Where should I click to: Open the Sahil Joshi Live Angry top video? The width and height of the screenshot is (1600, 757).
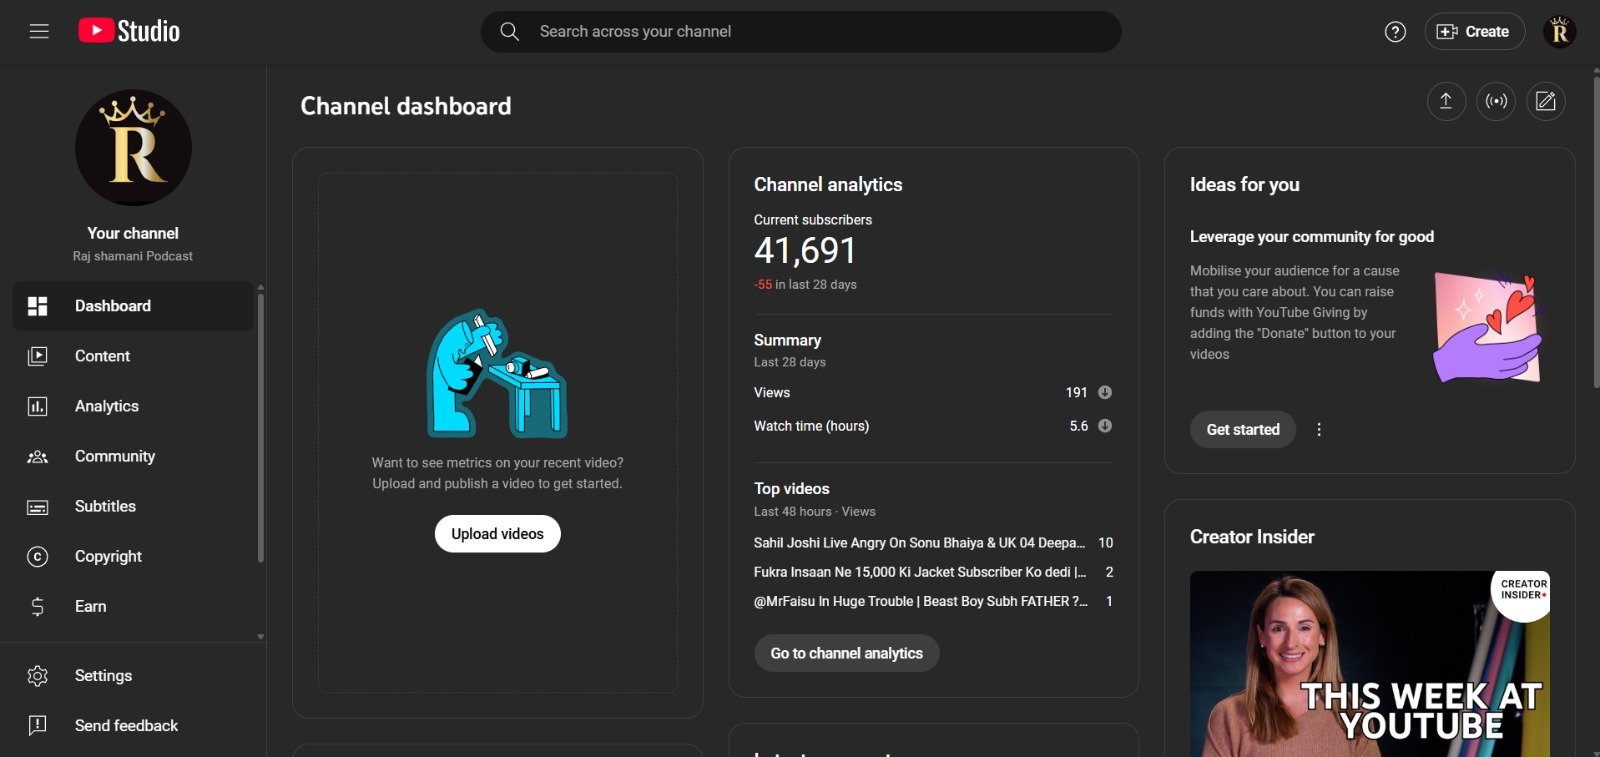point(919,543)
